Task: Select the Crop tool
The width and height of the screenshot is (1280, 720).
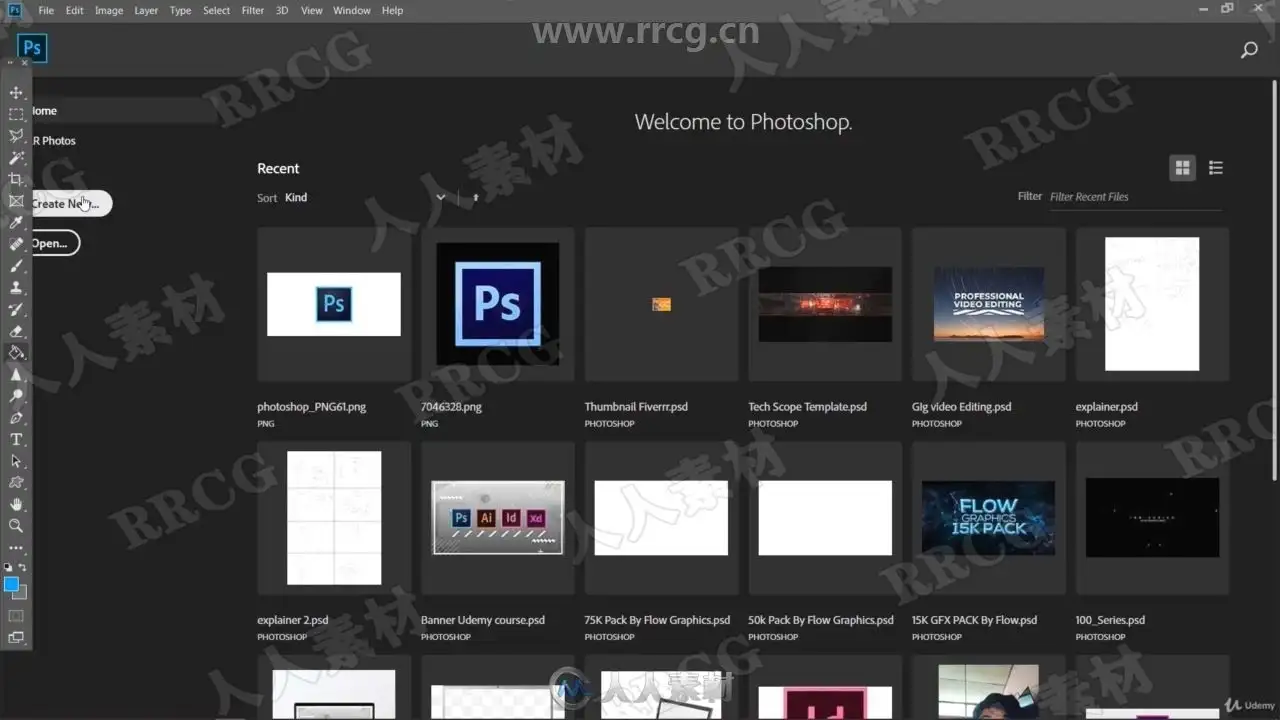Action: (x=16, y=180)
